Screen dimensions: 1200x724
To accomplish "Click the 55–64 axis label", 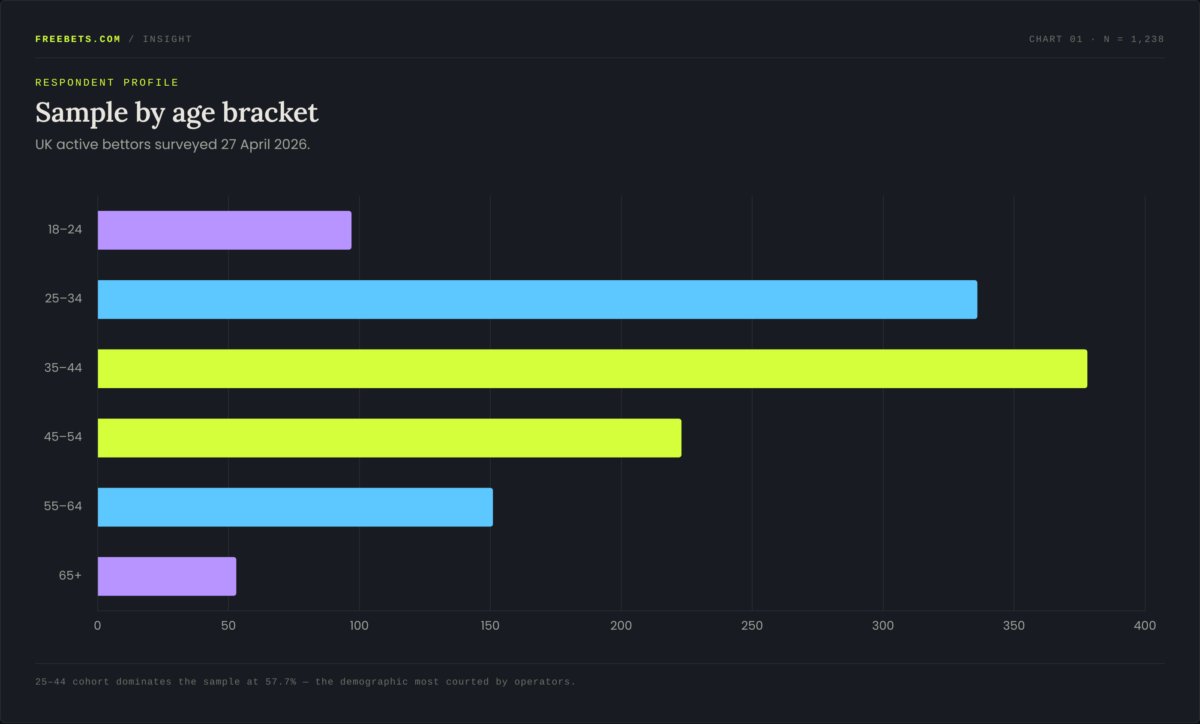I will [x=65, y=507].
